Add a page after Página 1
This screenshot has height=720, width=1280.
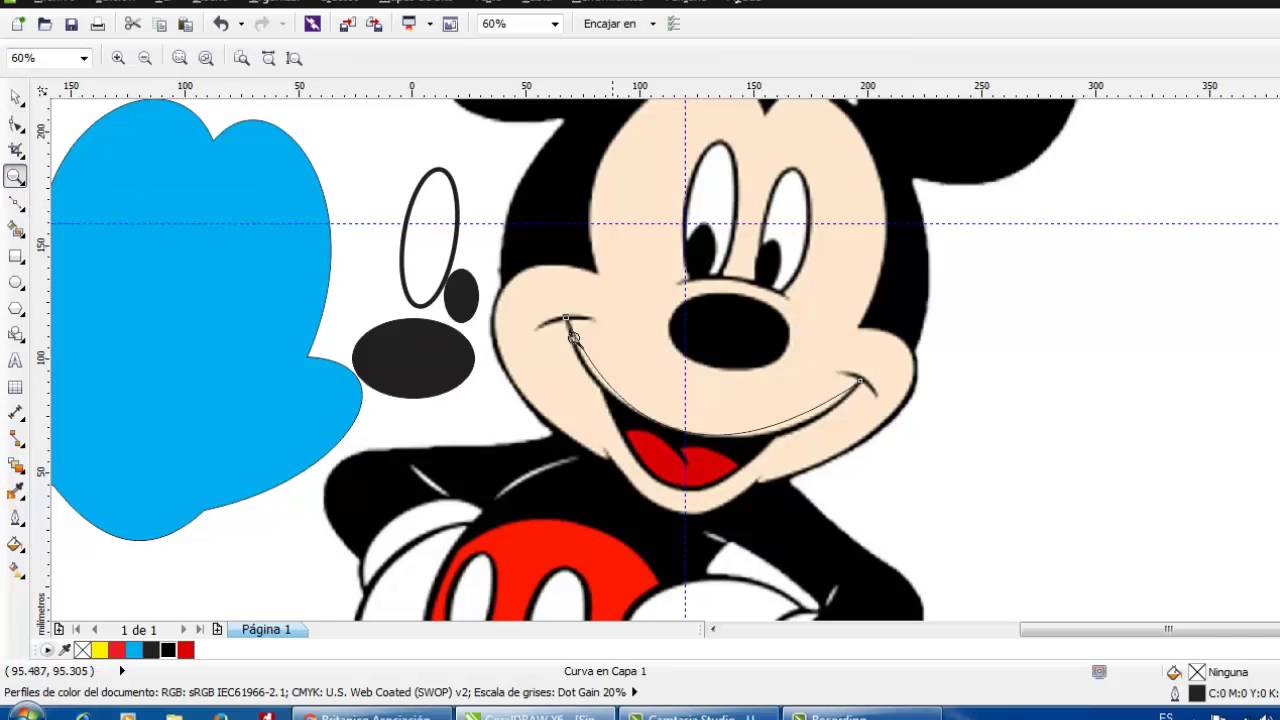217,630
